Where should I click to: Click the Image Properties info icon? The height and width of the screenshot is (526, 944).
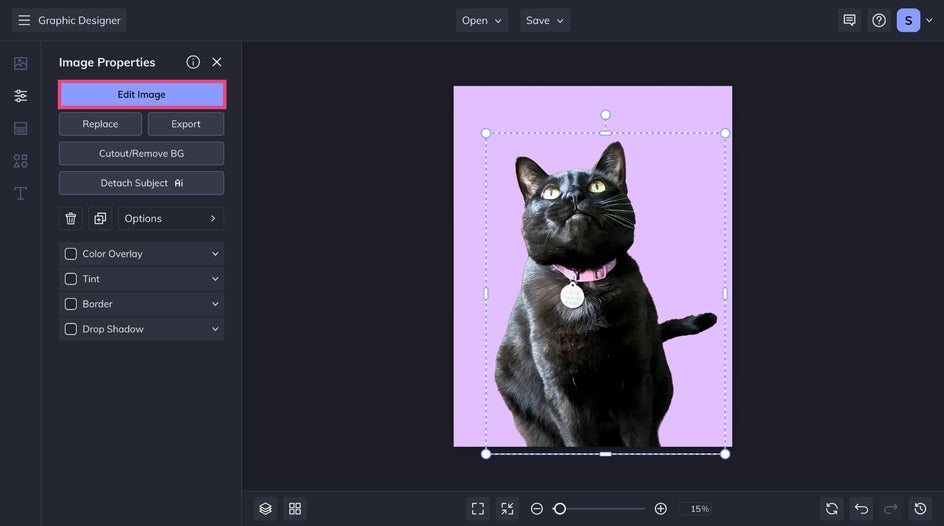tap(193, 62)
